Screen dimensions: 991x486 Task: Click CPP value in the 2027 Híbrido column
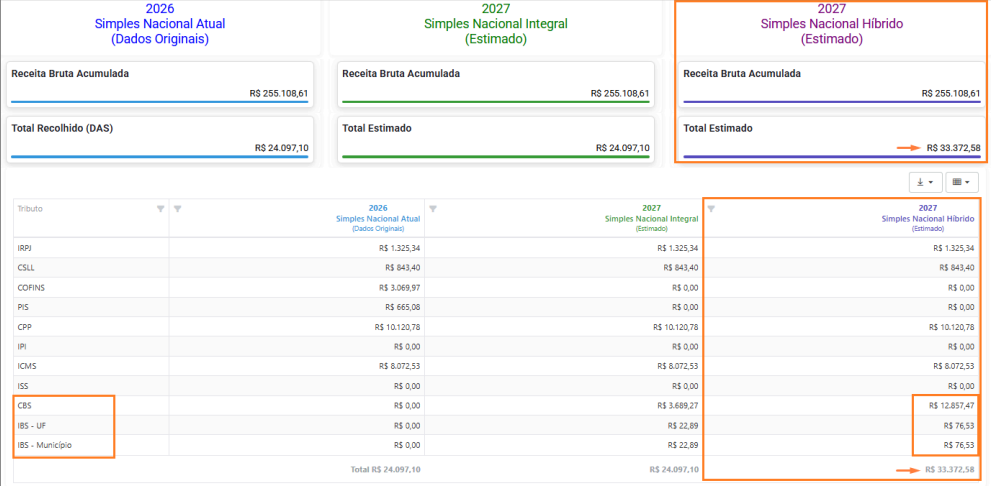pos(952,327)
